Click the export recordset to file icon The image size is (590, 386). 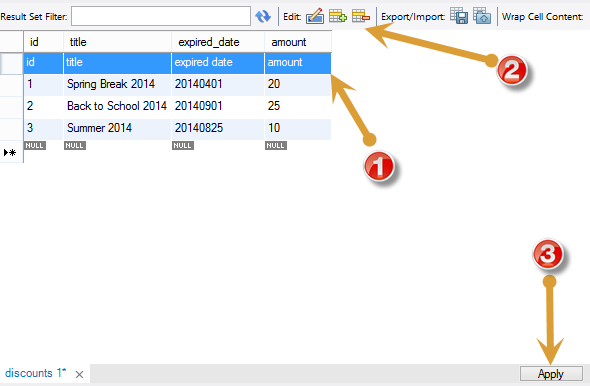459,16
